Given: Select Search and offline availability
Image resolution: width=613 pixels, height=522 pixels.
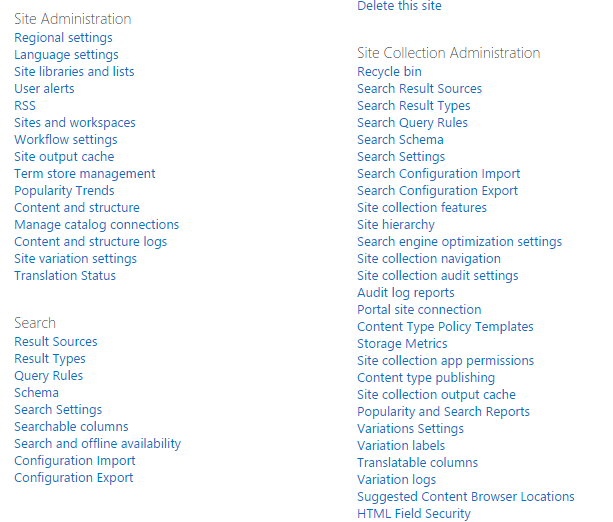Looking at the screenshot, I should 97,444.
